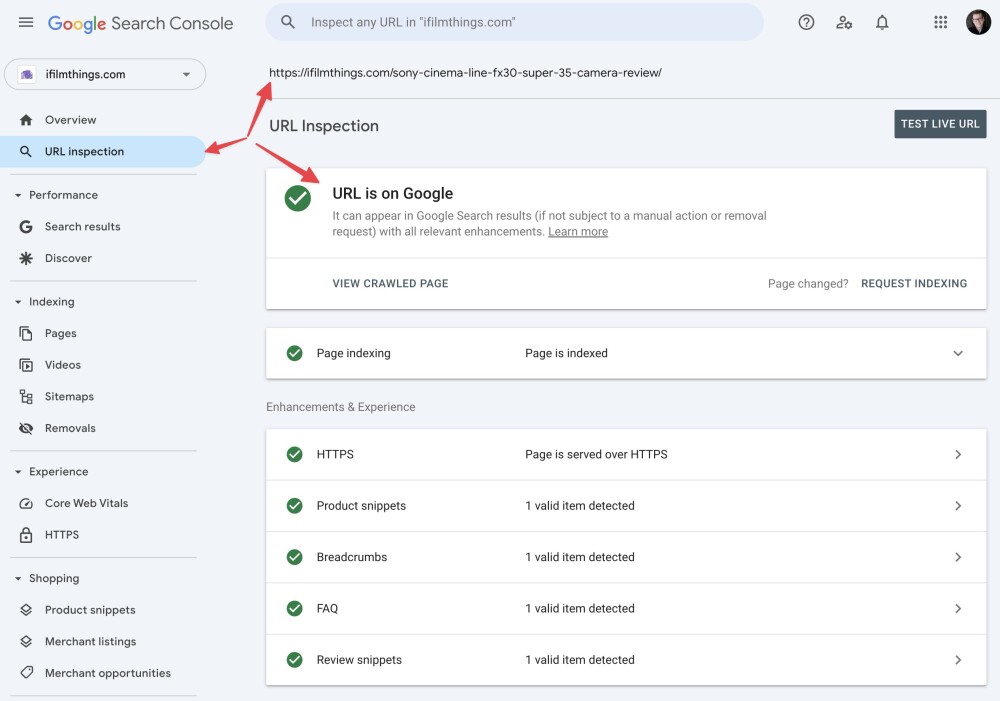
Task: Click the search magnifier icon in URL bar
Action: pyautogui.click(x=288, y=22)
